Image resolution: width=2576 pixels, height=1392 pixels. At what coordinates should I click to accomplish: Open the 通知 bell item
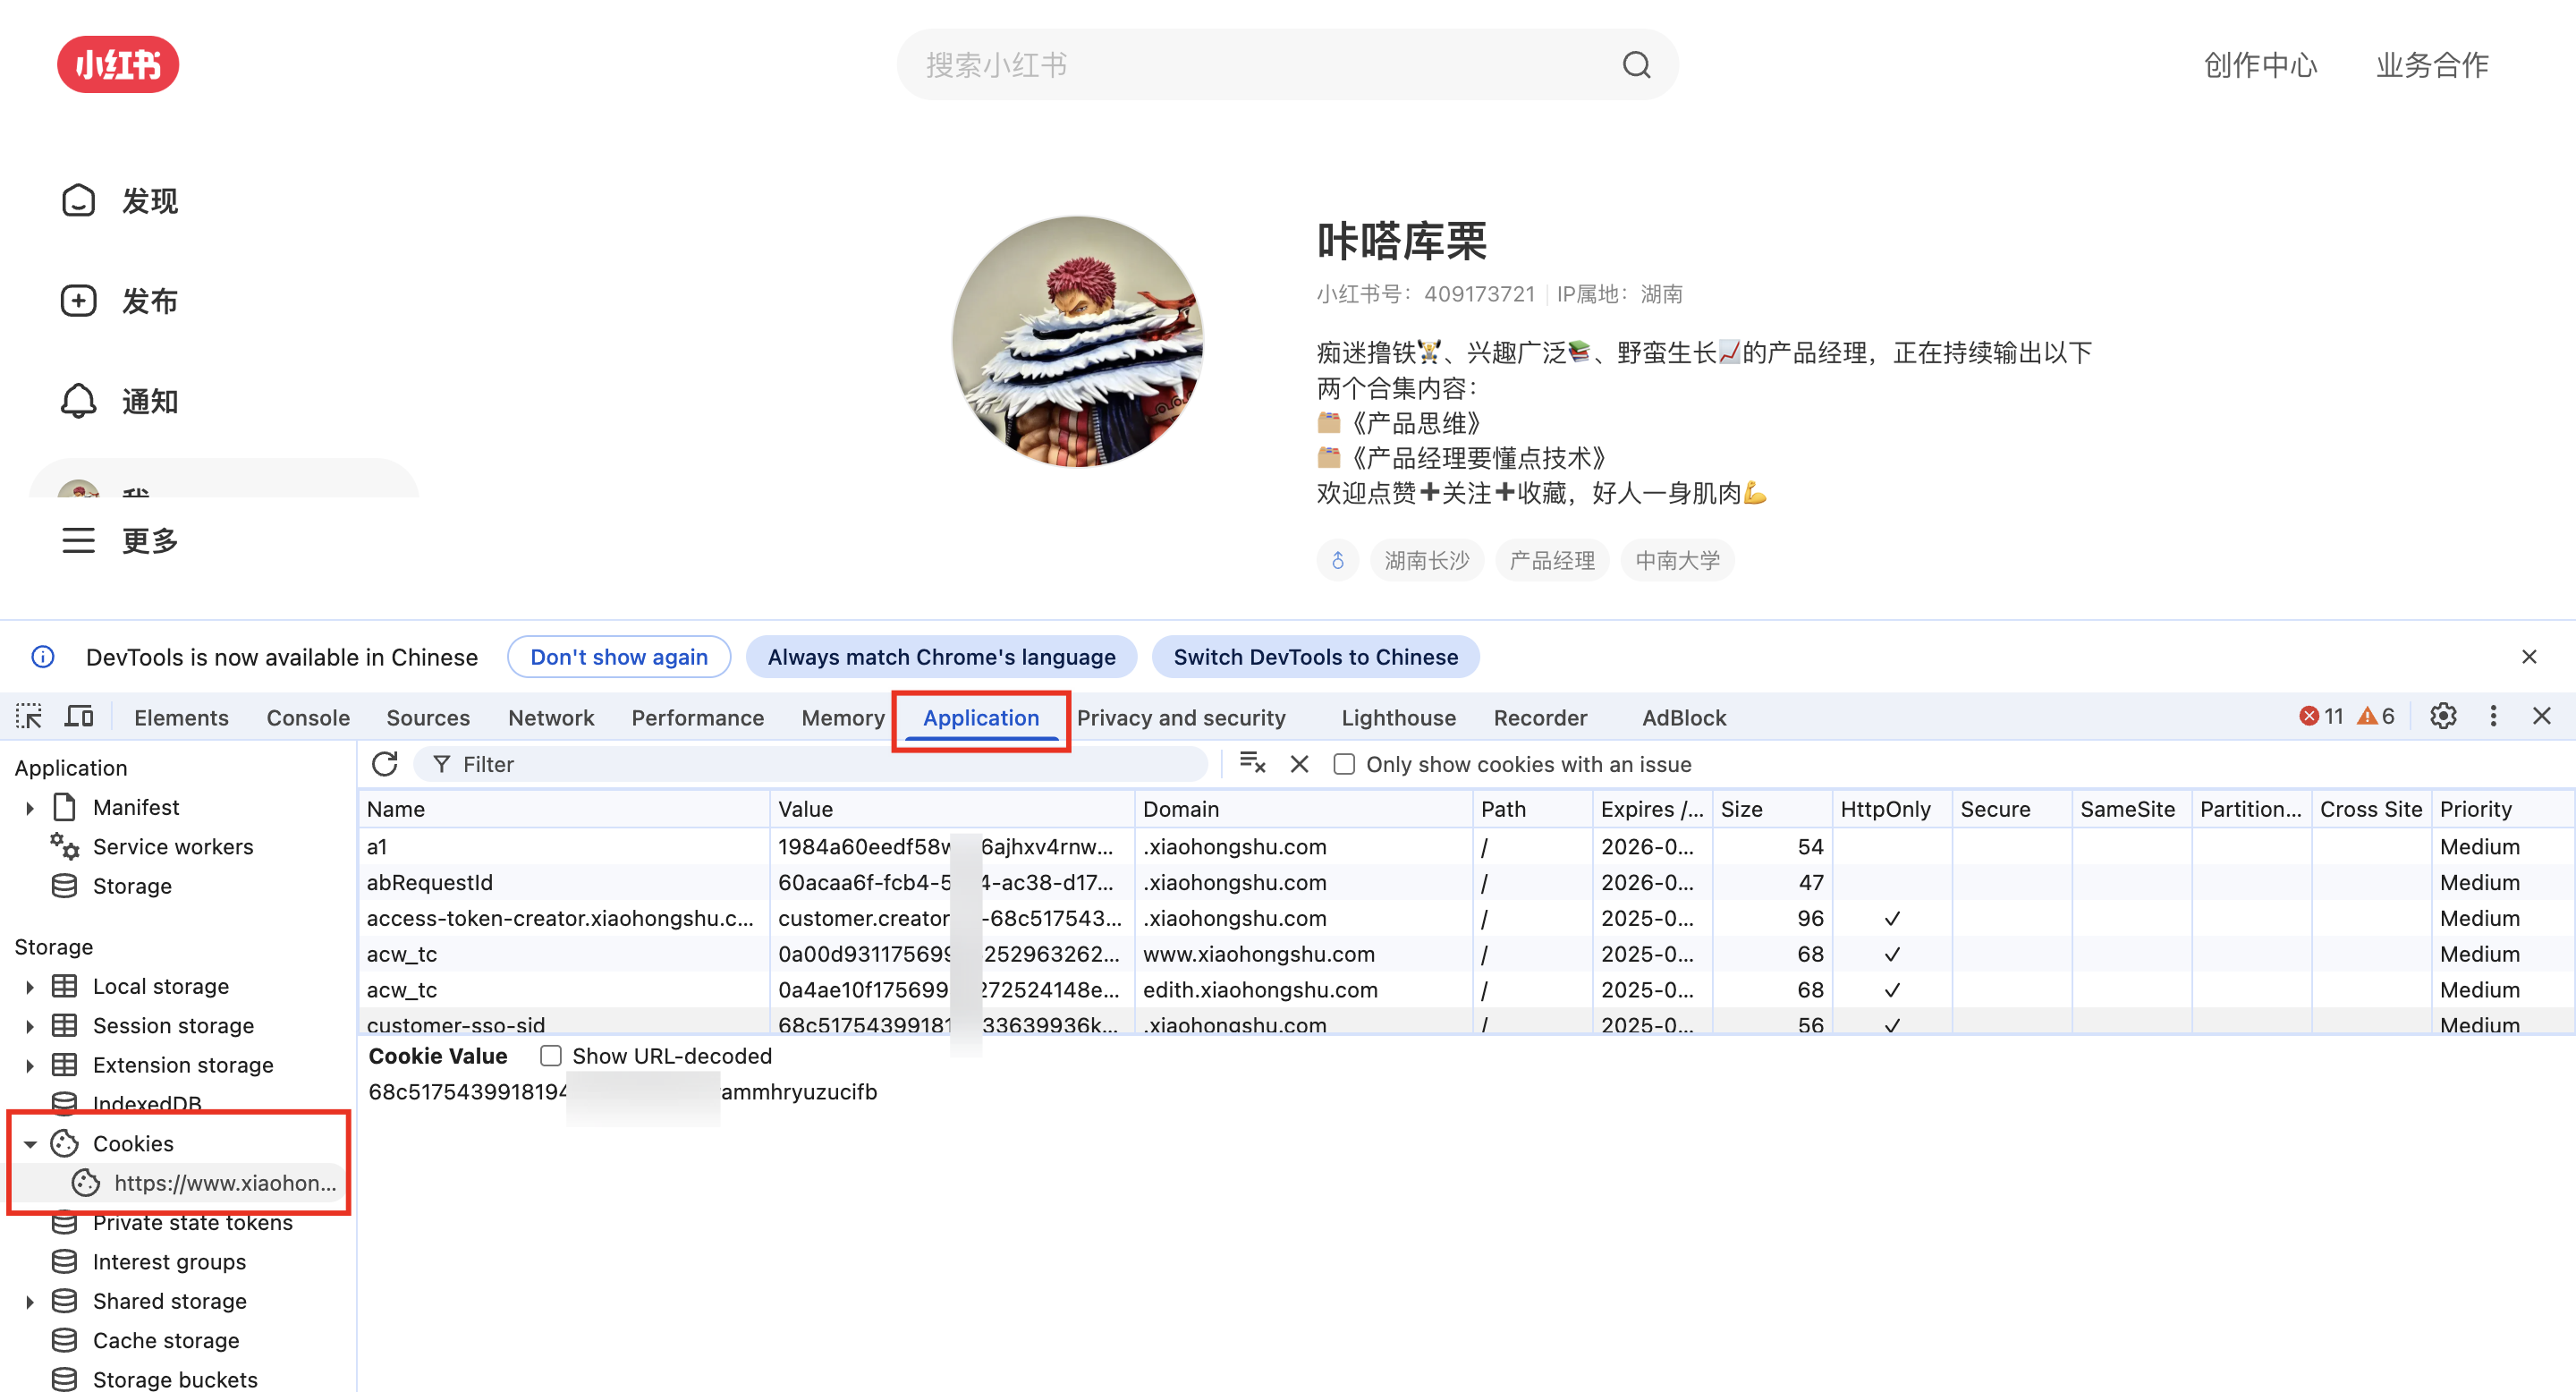click(120, 401)
